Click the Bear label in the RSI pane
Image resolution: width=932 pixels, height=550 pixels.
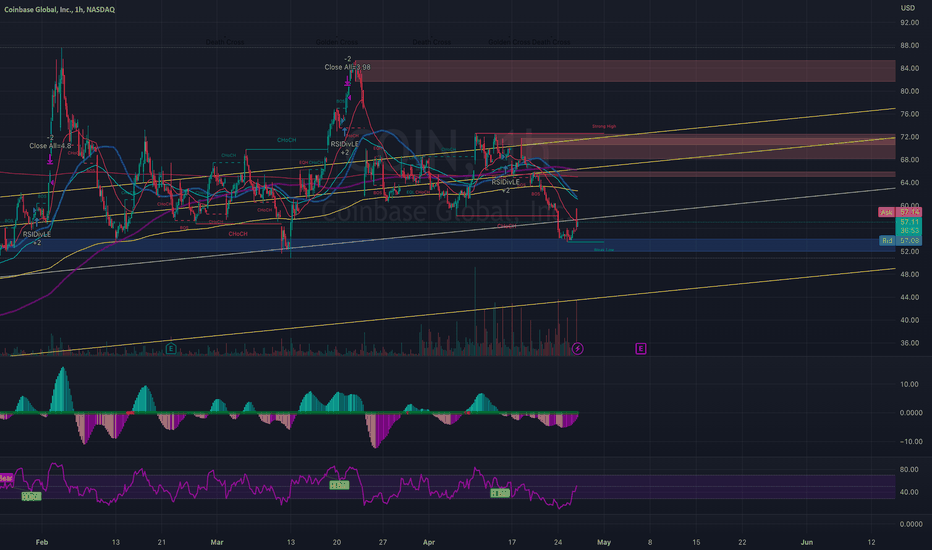(6, 478)
